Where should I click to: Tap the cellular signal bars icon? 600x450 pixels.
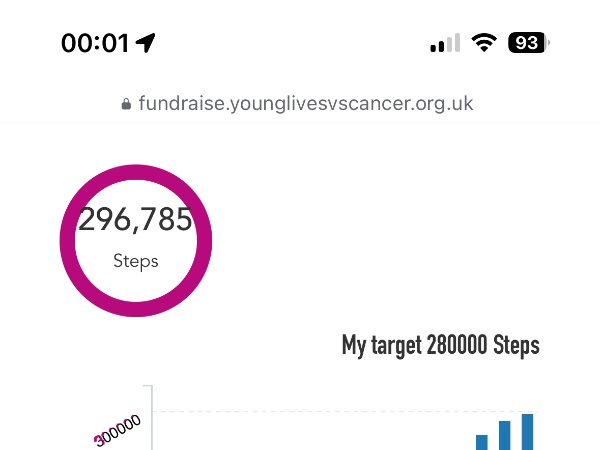click(445, 43)
